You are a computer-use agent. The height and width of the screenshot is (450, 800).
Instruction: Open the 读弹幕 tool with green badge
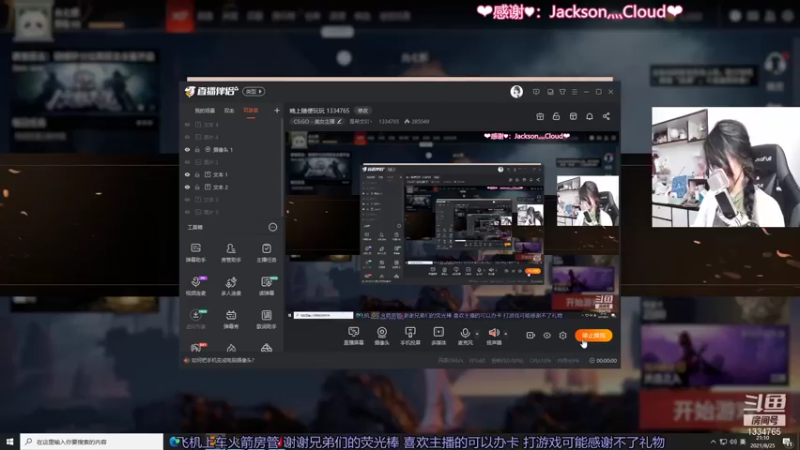point(266,286)
